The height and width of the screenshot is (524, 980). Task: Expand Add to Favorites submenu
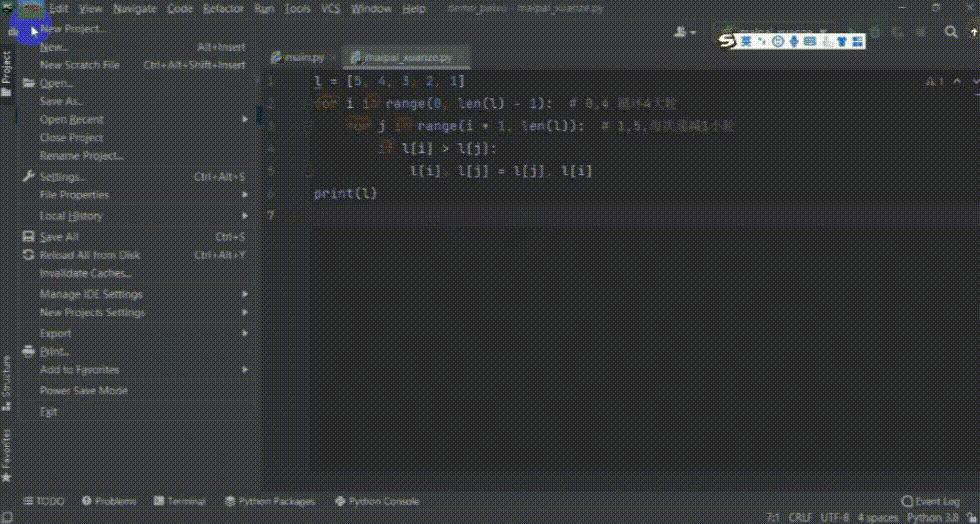79,370
